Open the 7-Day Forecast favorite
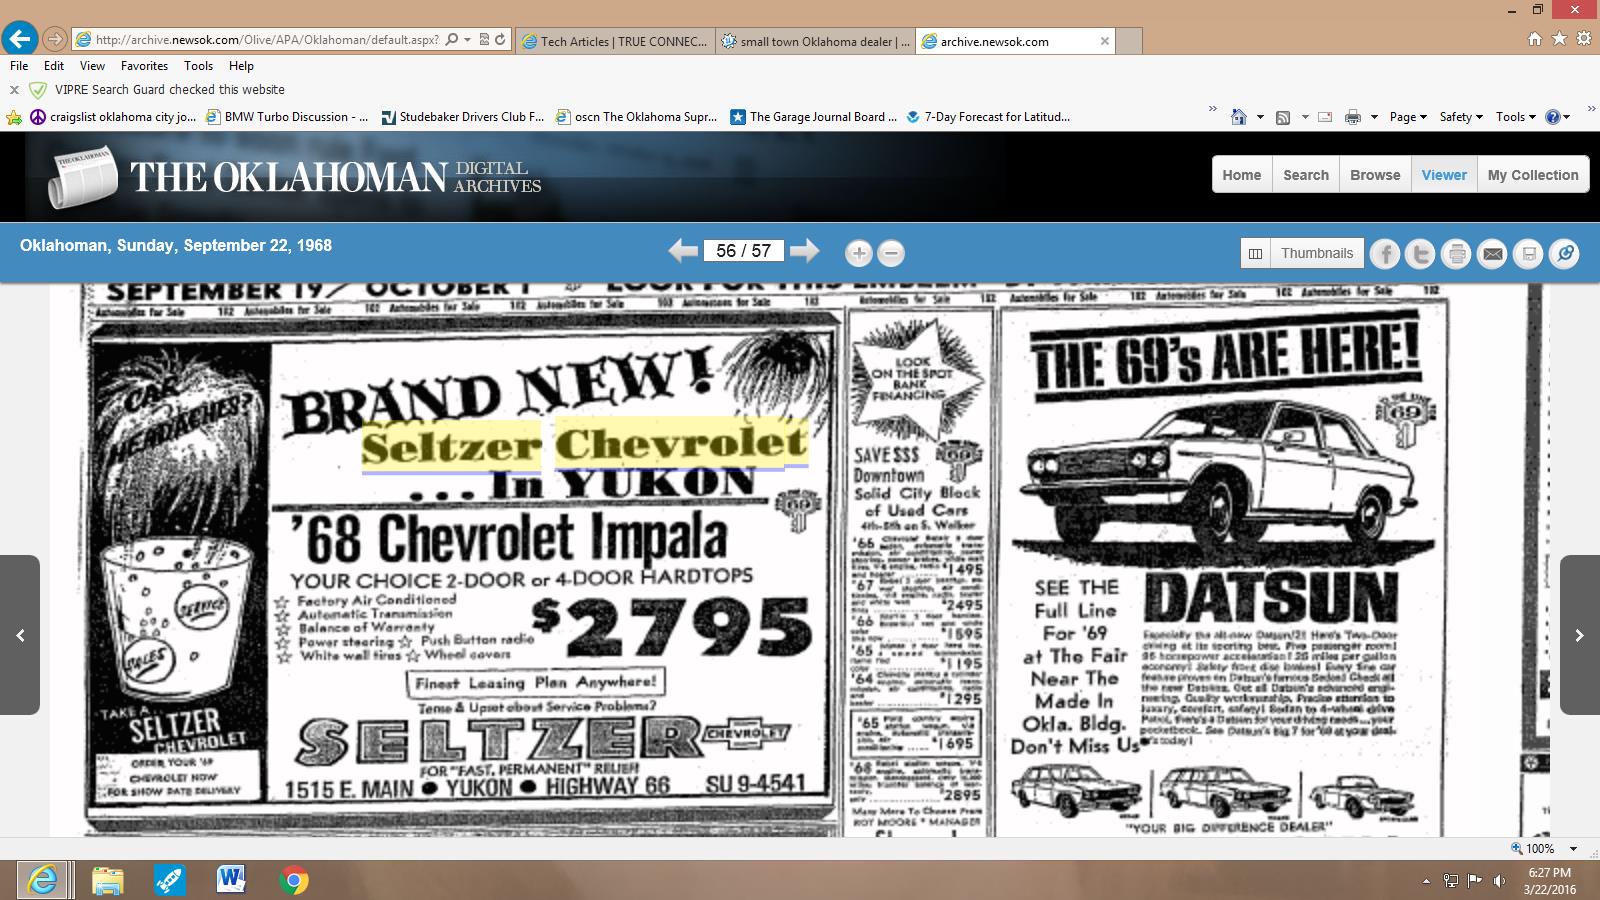Viewport: 1600px width, 900px height. coord(988,117)
